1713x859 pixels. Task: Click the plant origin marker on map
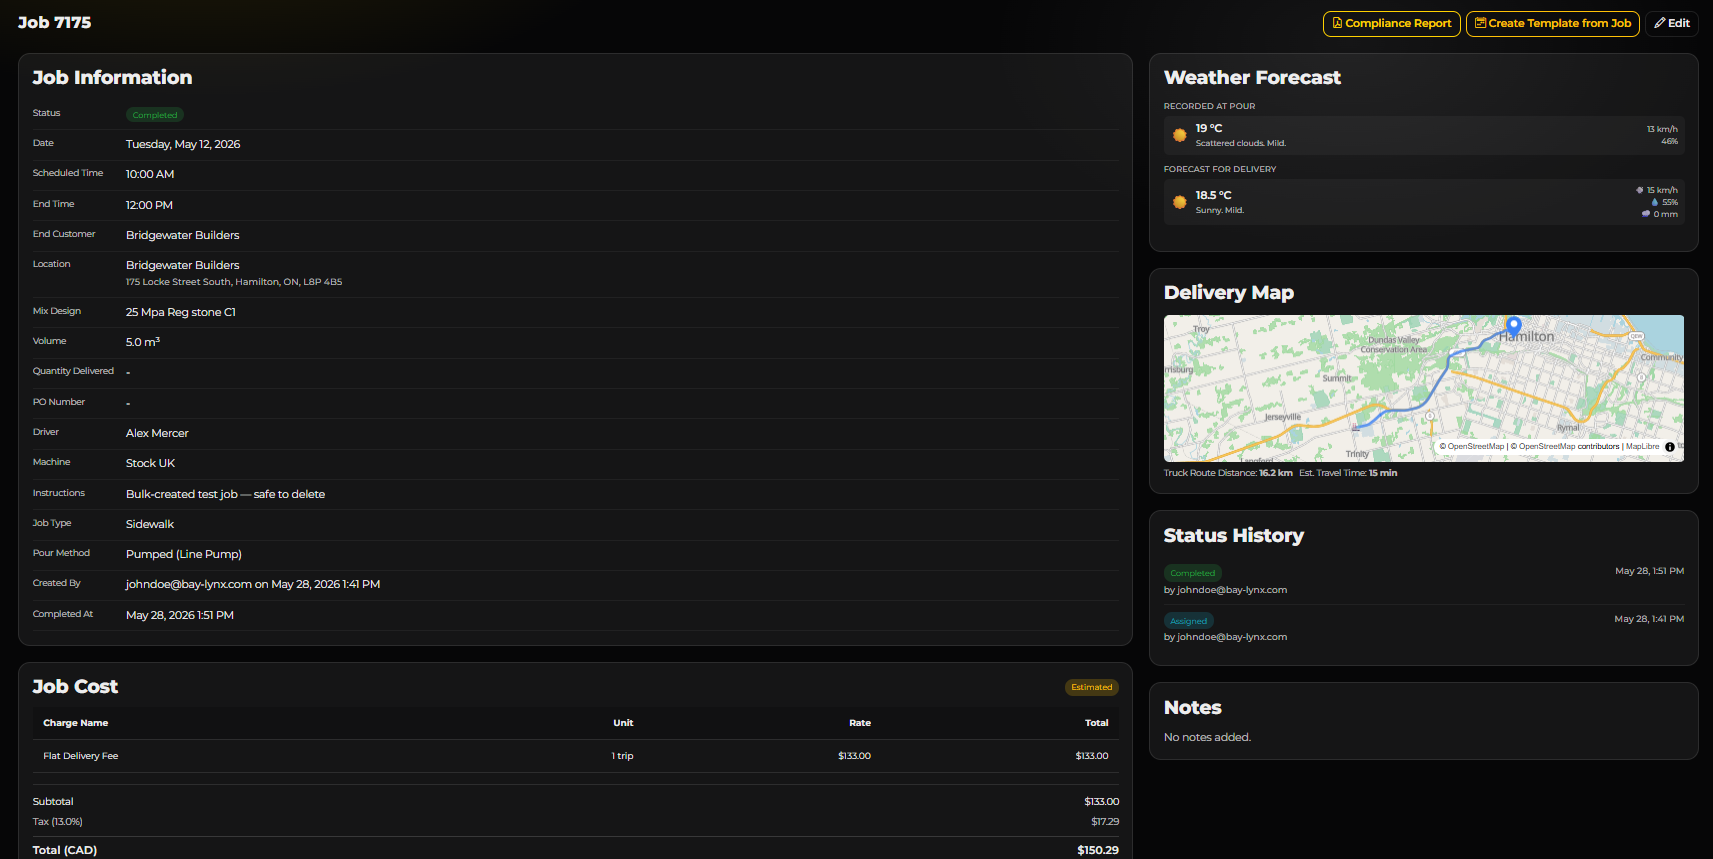click(x=1355, y=427)
